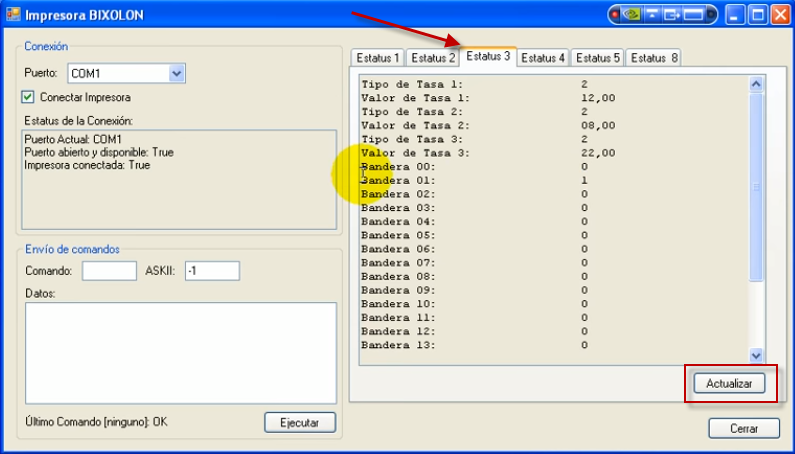Click the 'Bandera 02:' row
The image size is (795, 454).
coord(475,194)
